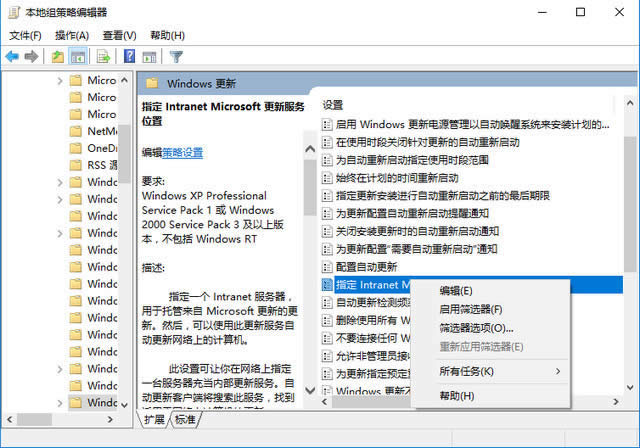Choose 编辑(E) in the context menu

457,291
